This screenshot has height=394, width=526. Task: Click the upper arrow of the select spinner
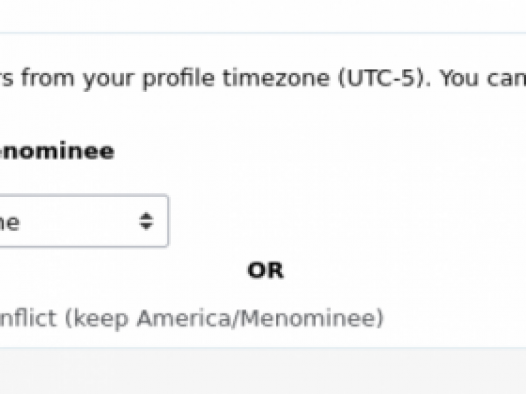pyautogui.click(x=146, y=216)
